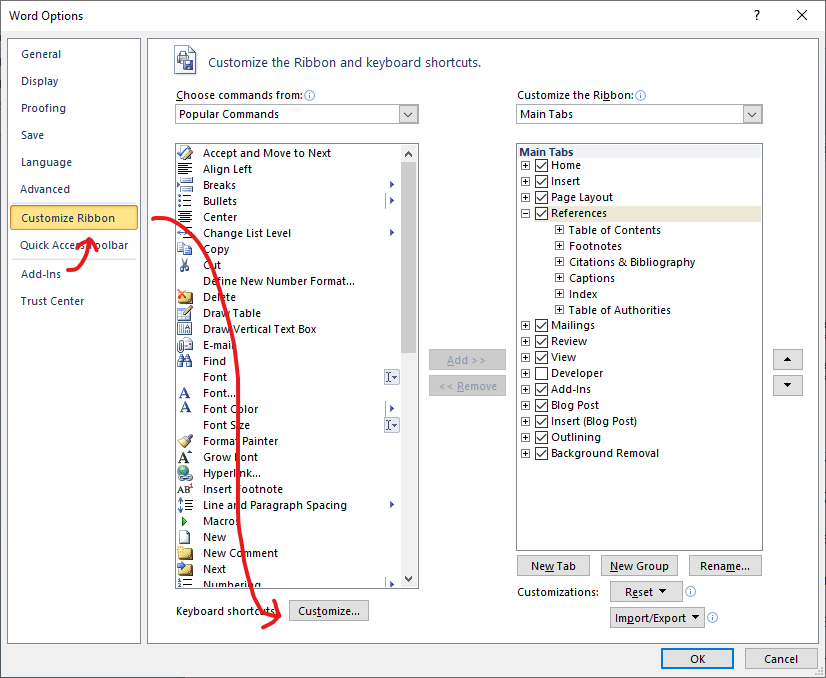
Task: Click the New Tab button
Action: click(553, 566)
